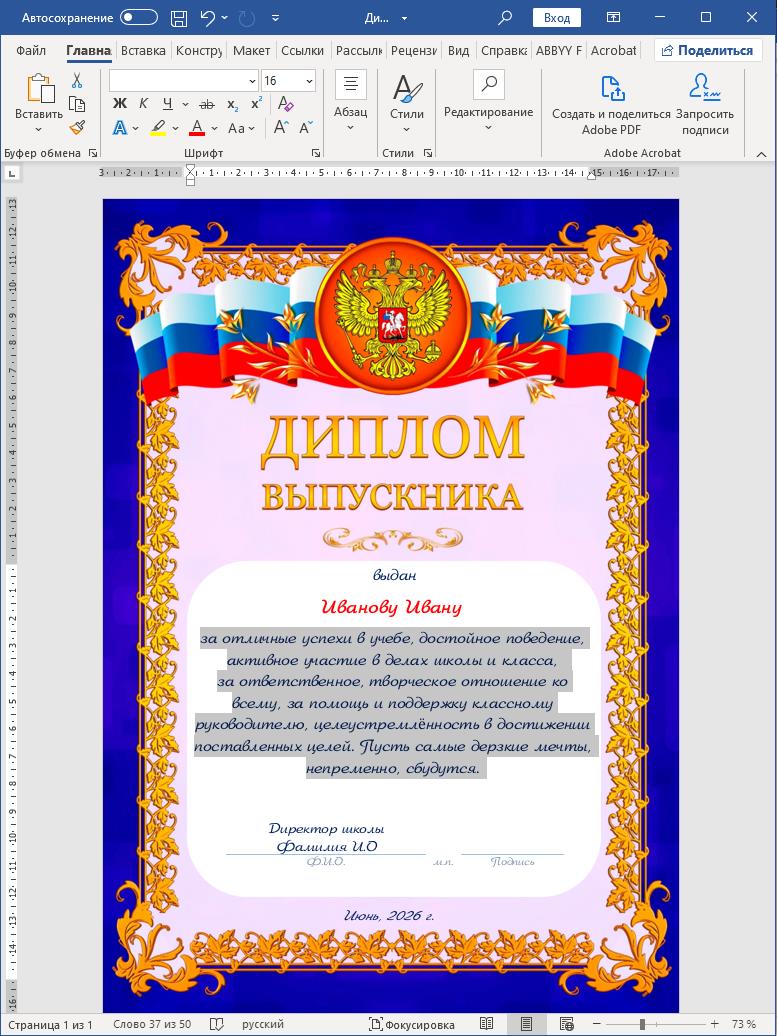Switch to the Acrobat tab

pos(613,51)
